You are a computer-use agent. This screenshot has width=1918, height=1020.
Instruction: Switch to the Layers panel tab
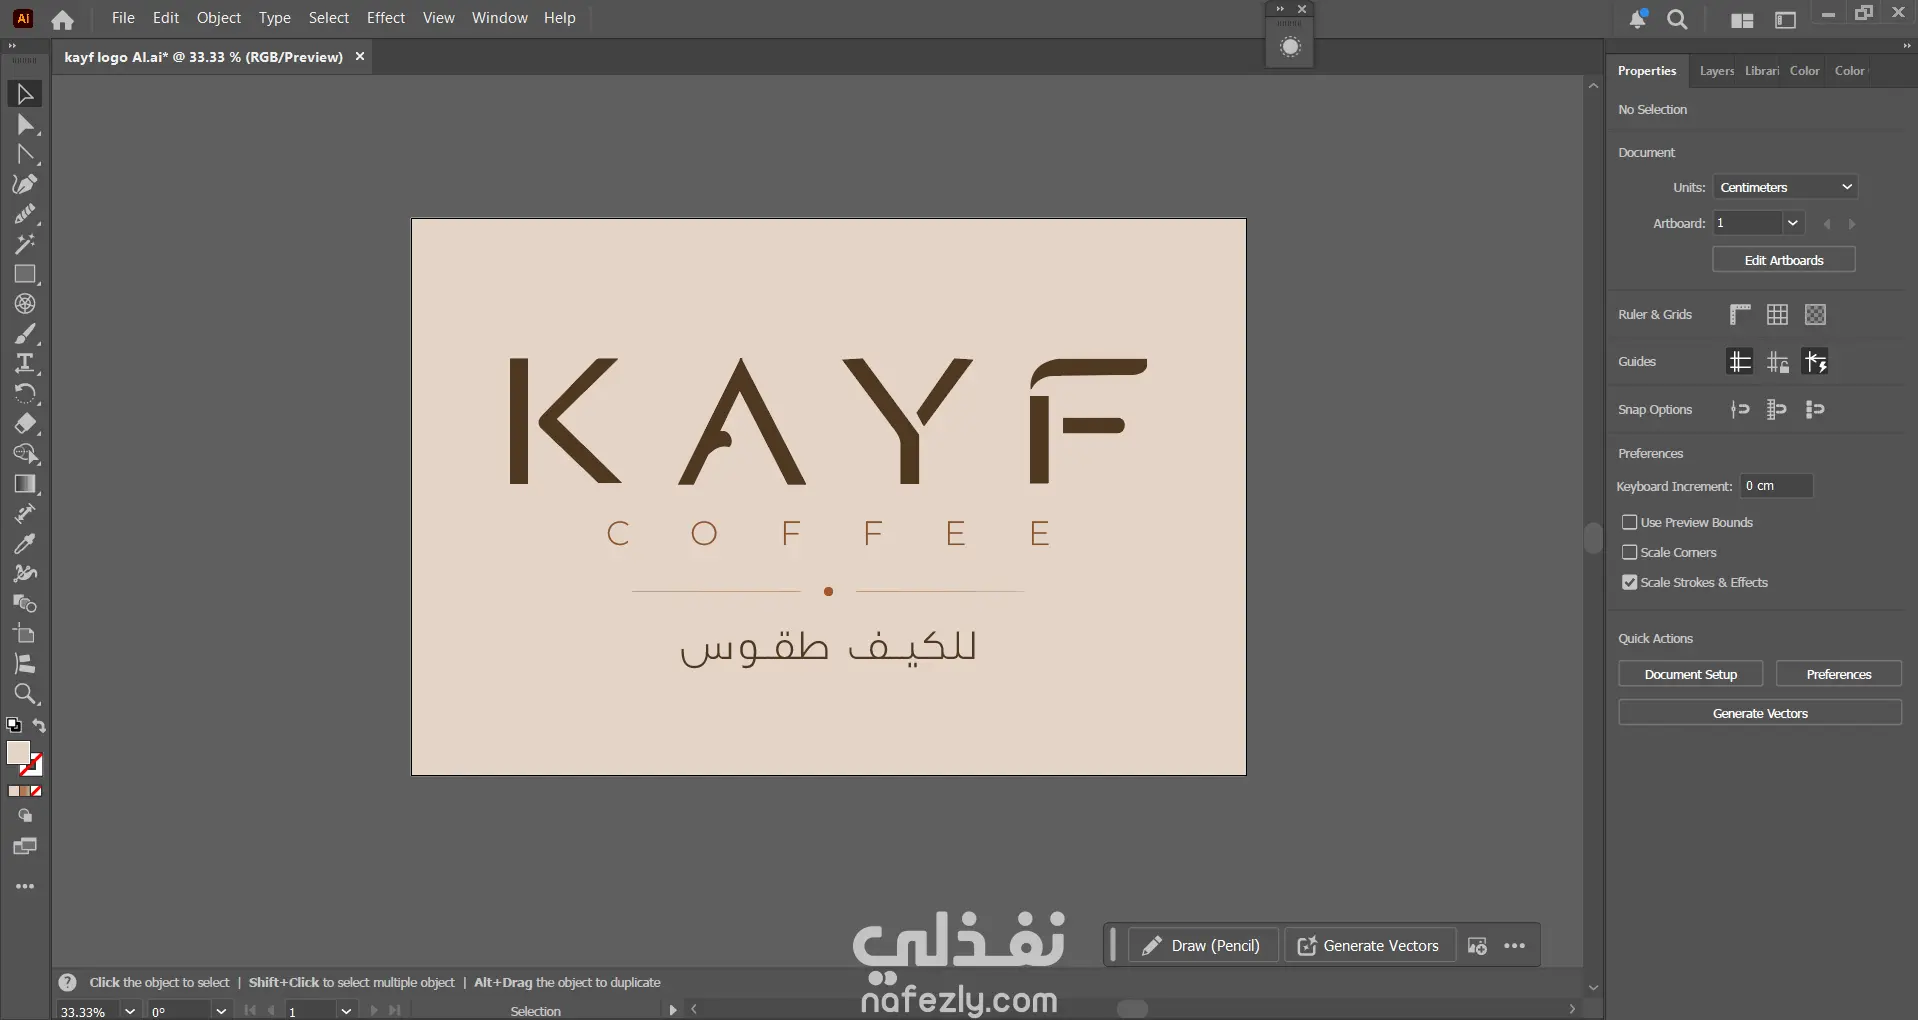(1716, 71)
